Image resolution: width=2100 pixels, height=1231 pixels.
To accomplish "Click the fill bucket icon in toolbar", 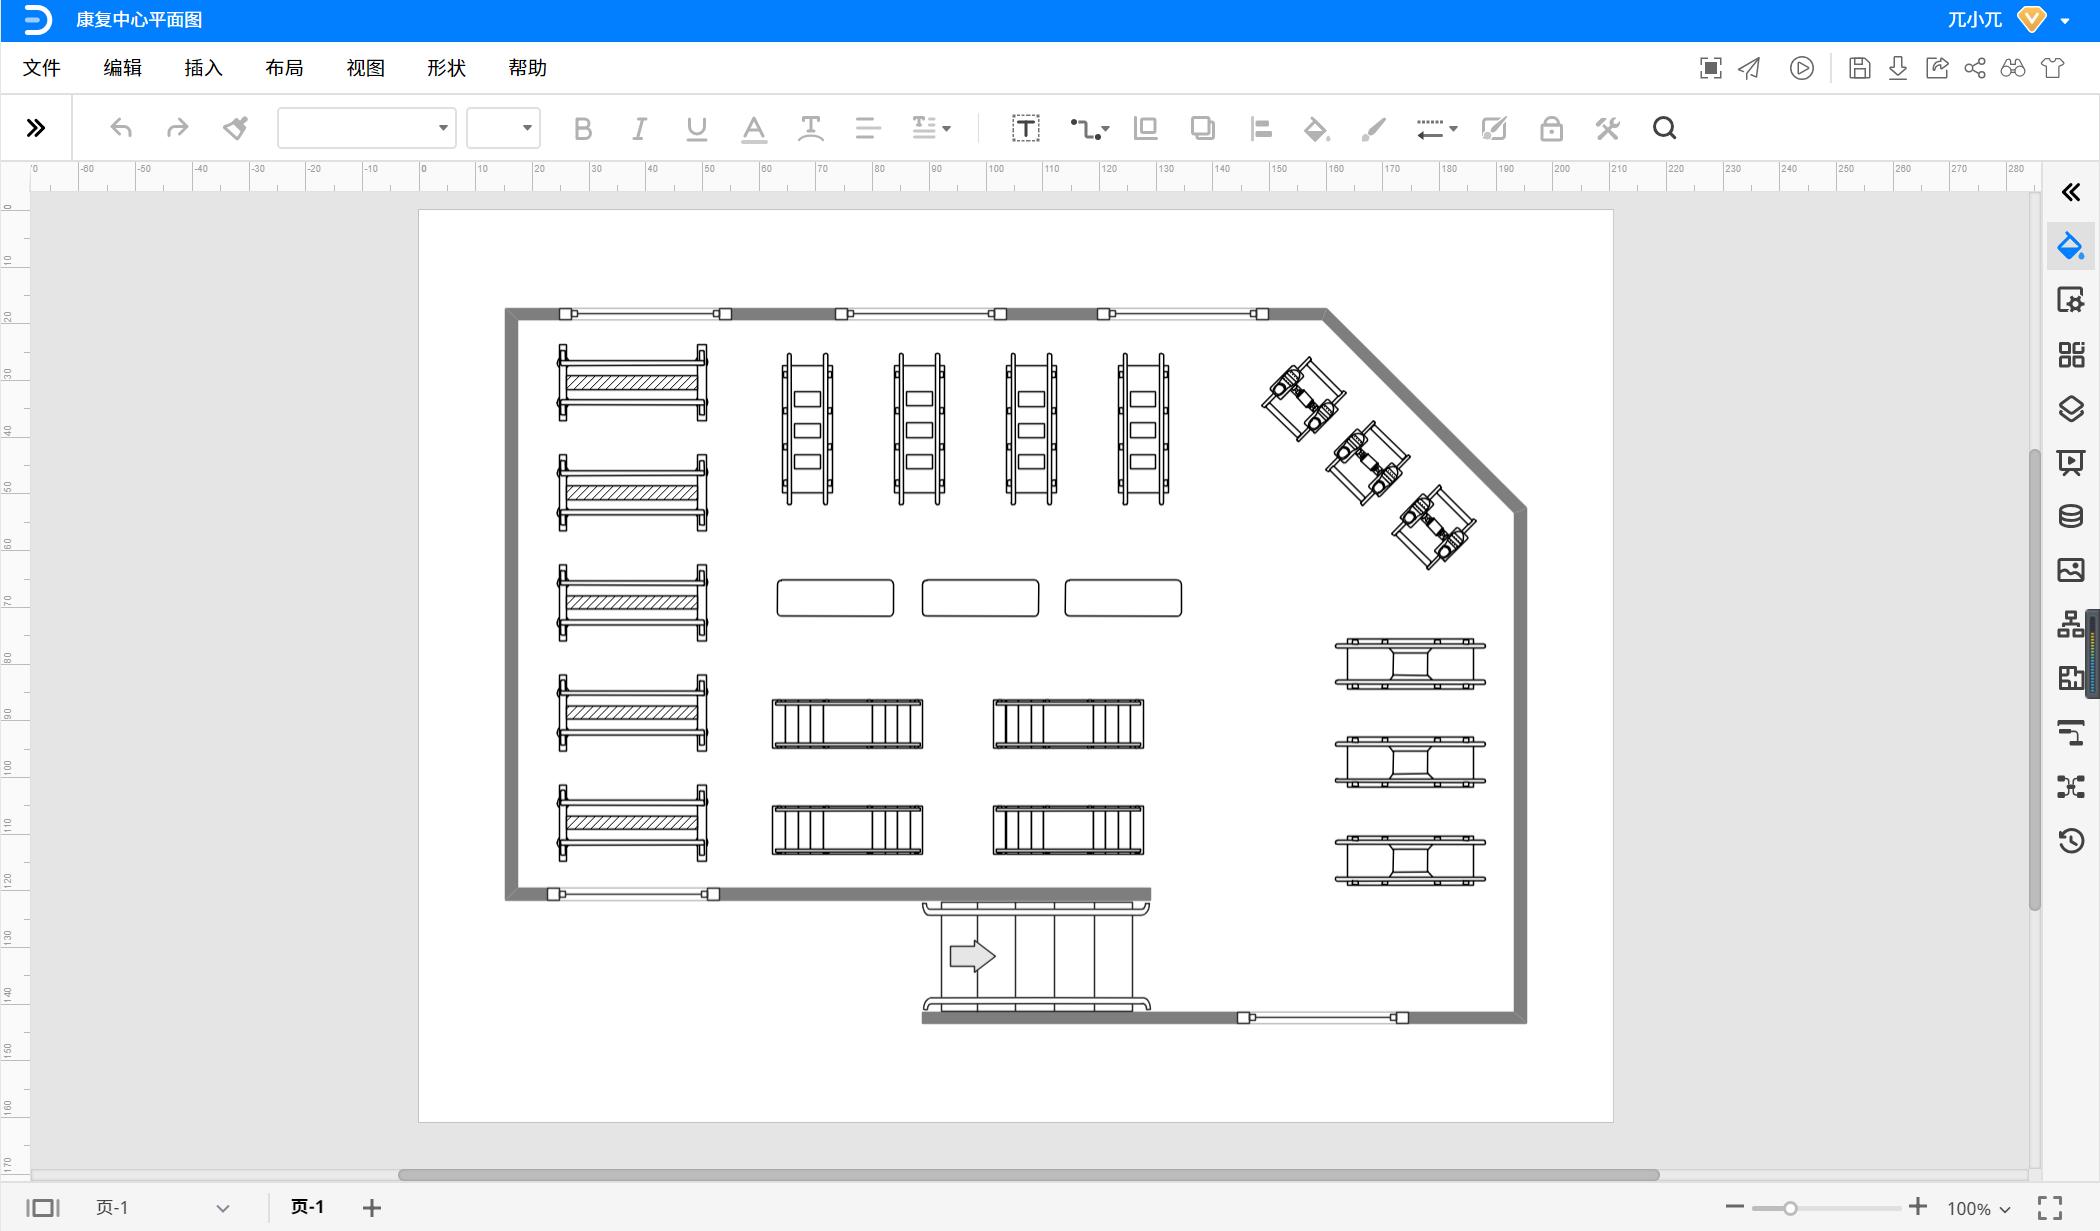I will click(1316, 128).
